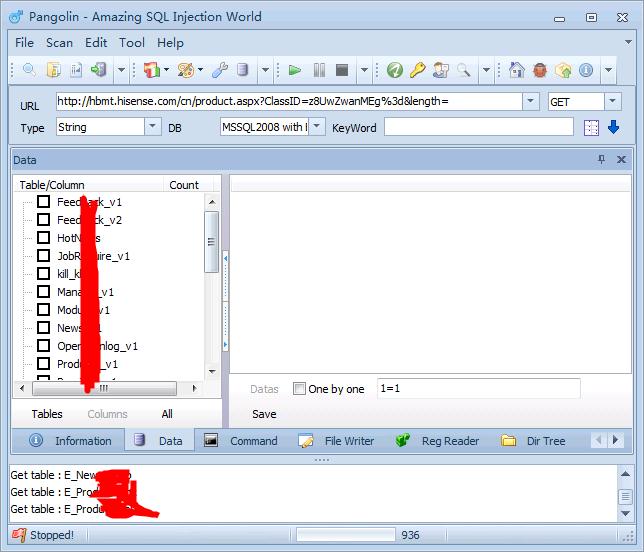Image resolution: width=644 pixels, height=552 pixels.
Task: Click the documents copy icon in toolbar
Action: click(x=53, y=70)
